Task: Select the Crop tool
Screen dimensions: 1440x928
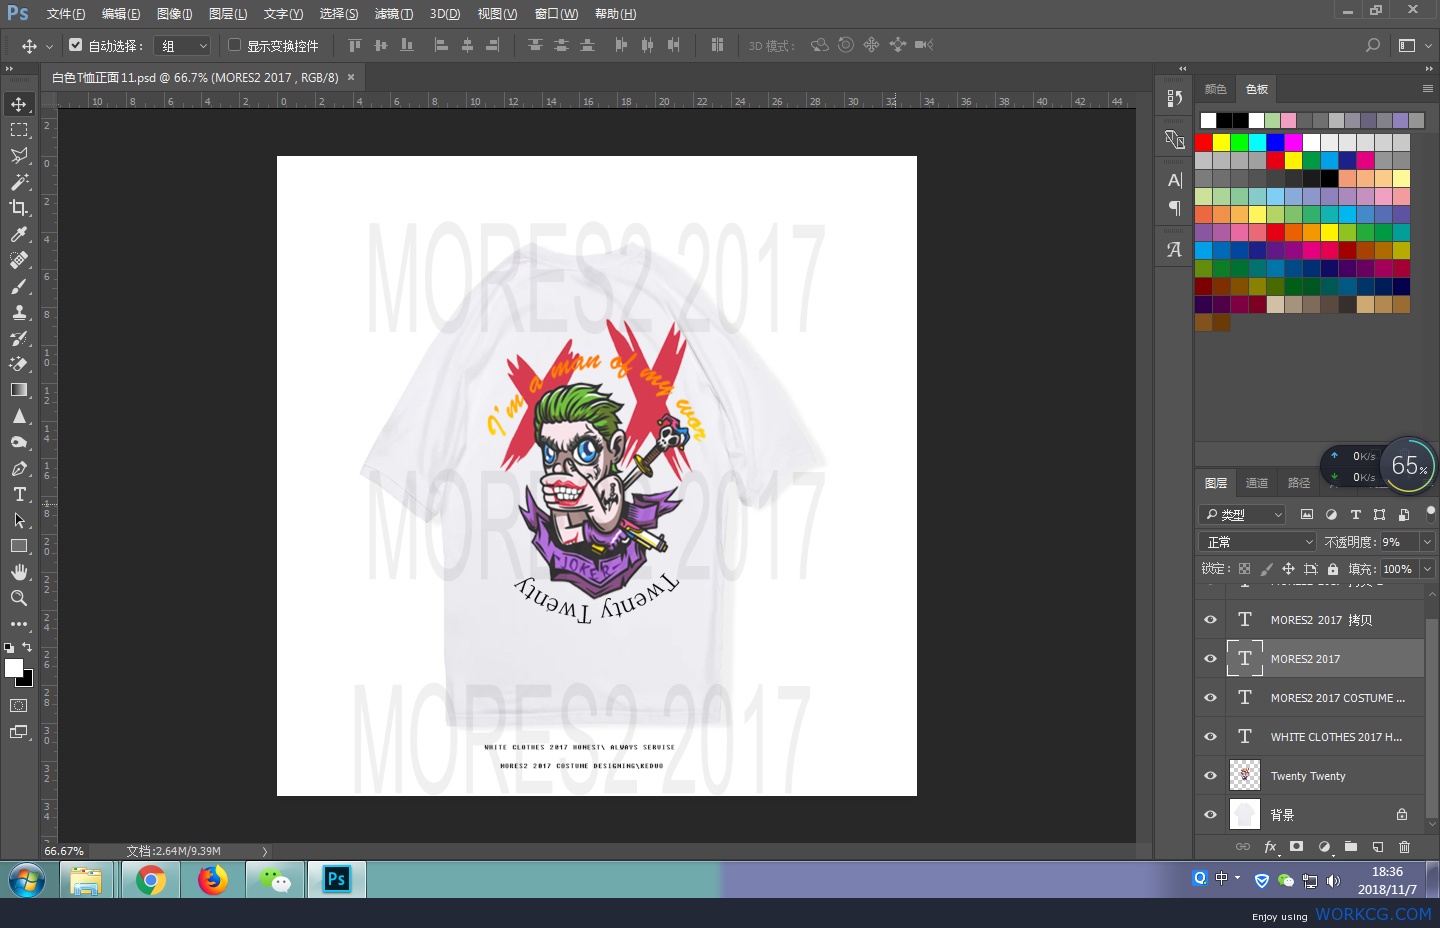Action: (x=19, y=208)
